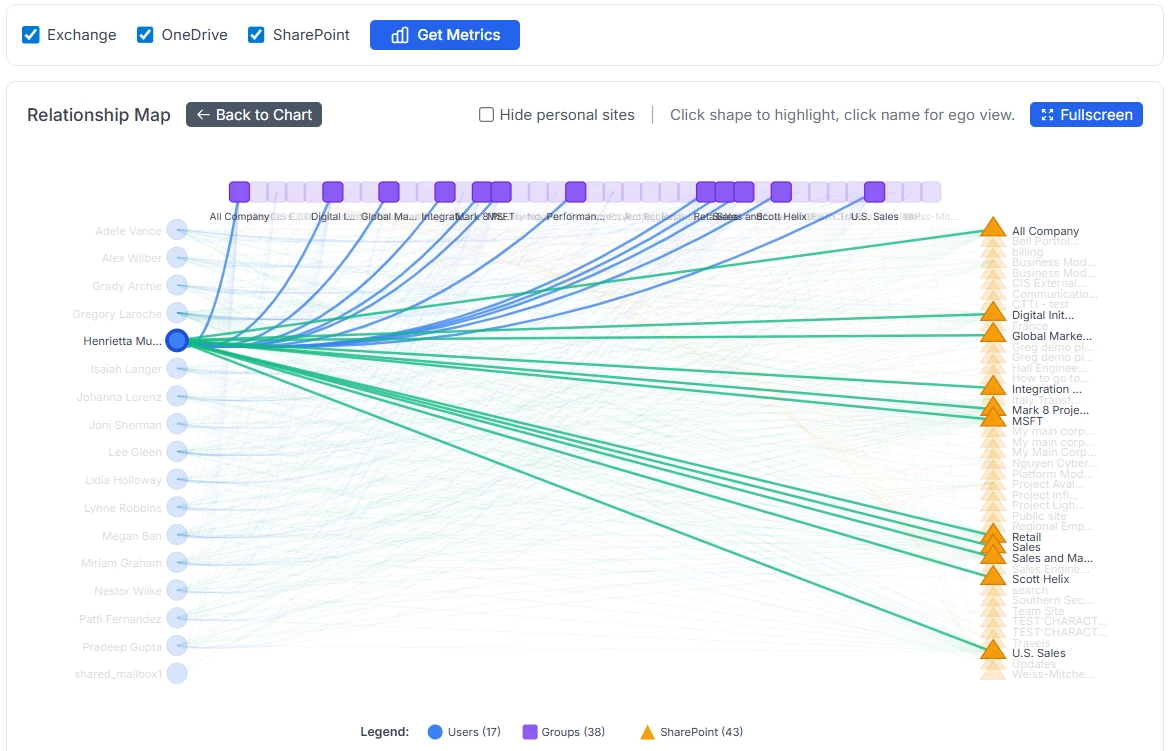The height and width of the screenshot is (751, 1169).
Task: Click the Performance group square
Action: point(575,192)
